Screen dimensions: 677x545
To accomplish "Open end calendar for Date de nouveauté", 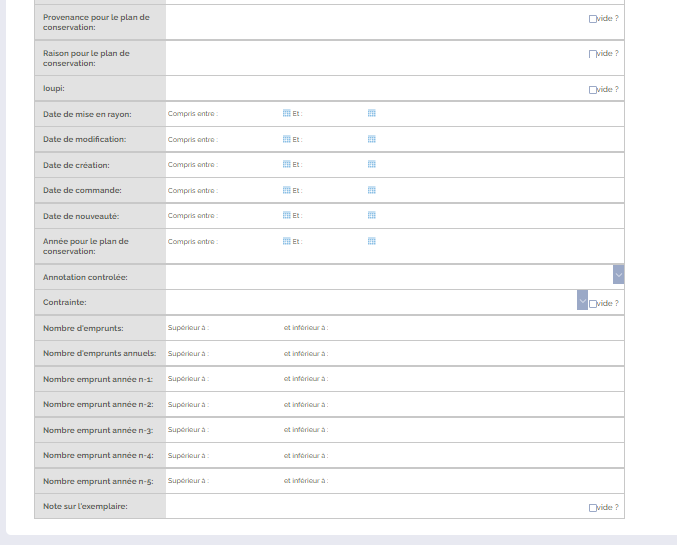I will pyautogui.click(x=372, y=215).
